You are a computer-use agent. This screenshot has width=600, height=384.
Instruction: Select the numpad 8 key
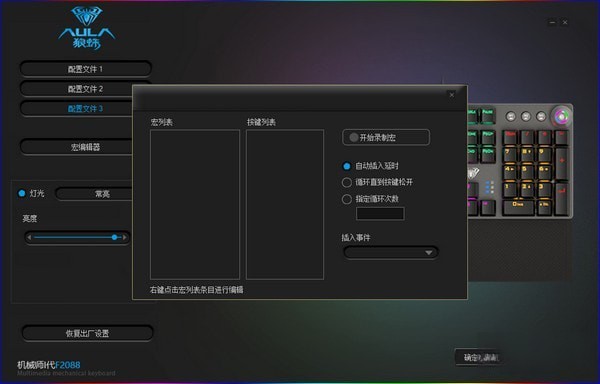pos(527,155)
